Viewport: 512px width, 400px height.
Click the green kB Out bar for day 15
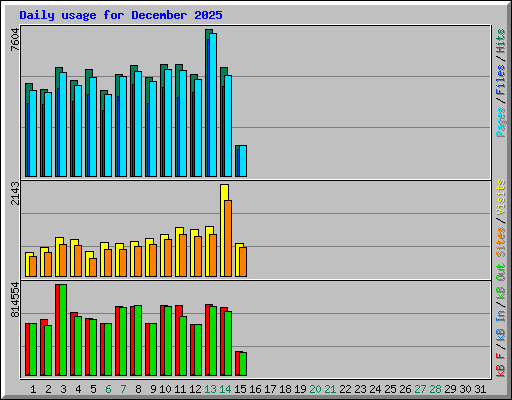[243, 364]
